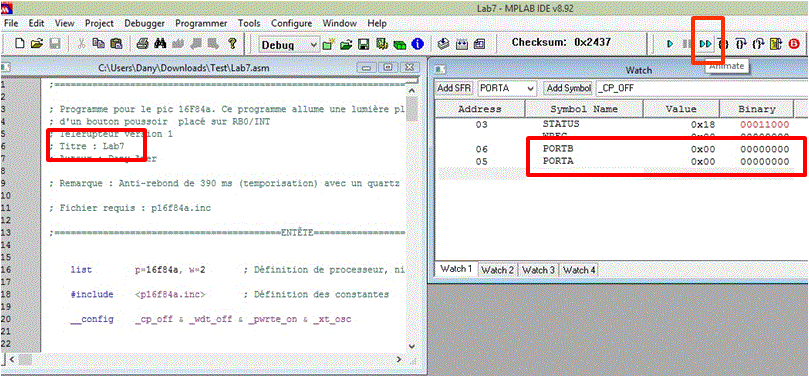The height and width of the screenshot is (377, 809).
Task: Create a new file with the toolbar icon
Action: [21, 44]
